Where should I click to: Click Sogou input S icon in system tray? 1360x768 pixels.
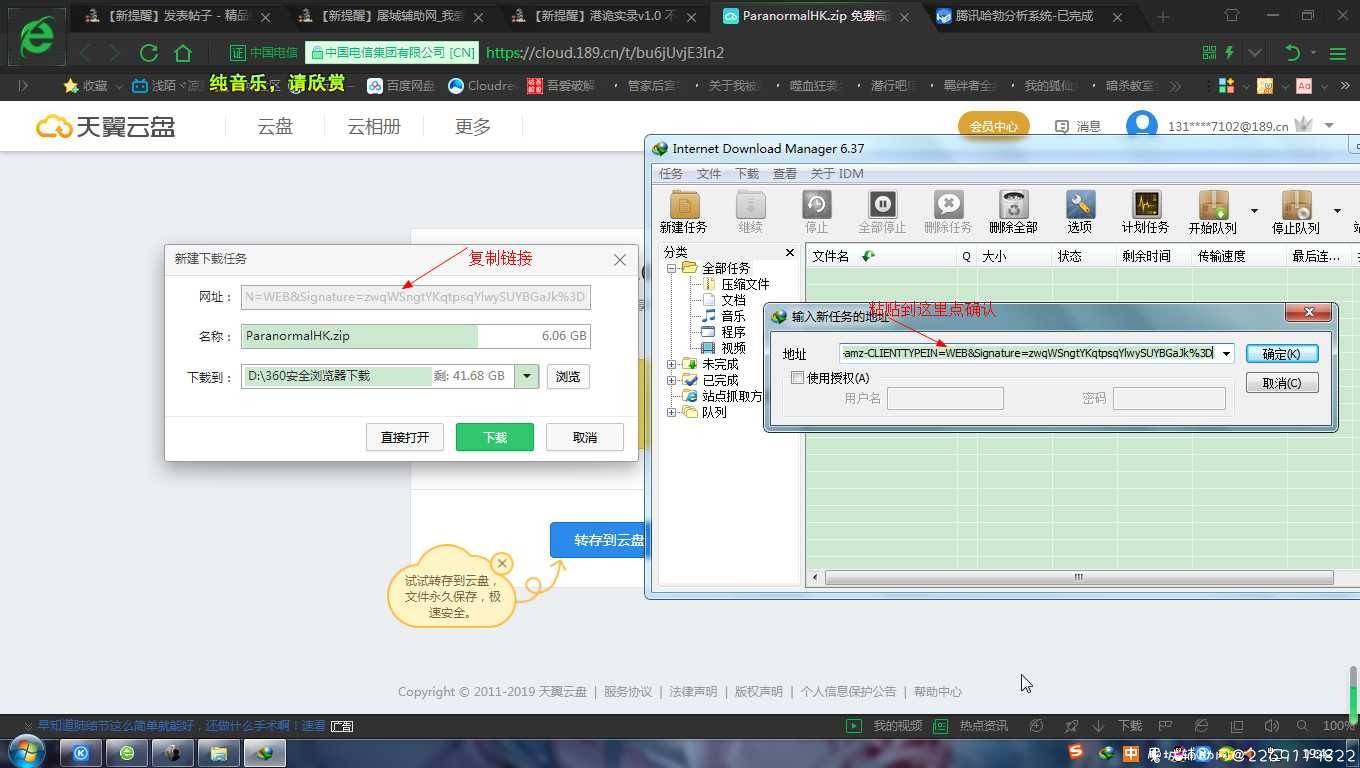click(x=1076, y=752)
